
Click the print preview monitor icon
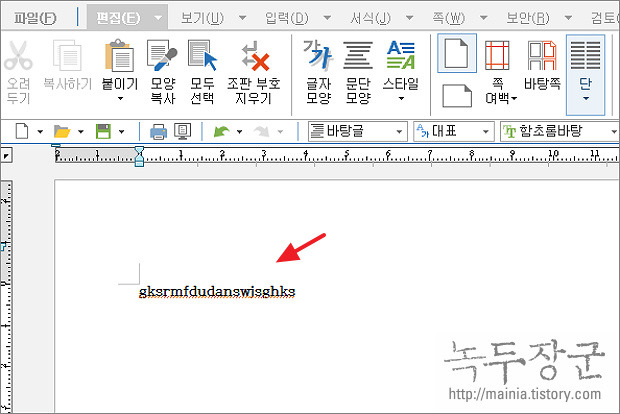[182, 132]
